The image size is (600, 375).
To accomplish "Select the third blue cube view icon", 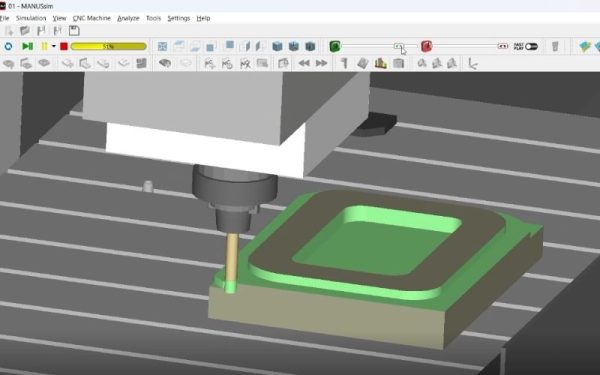I will (x=310, y=47).
